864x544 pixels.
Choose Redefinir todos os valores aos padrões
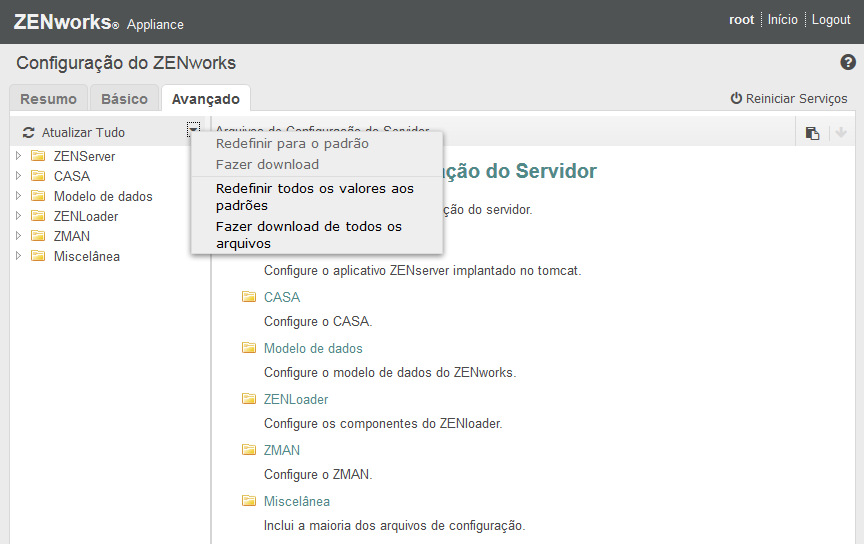click(x=317, y=197)
